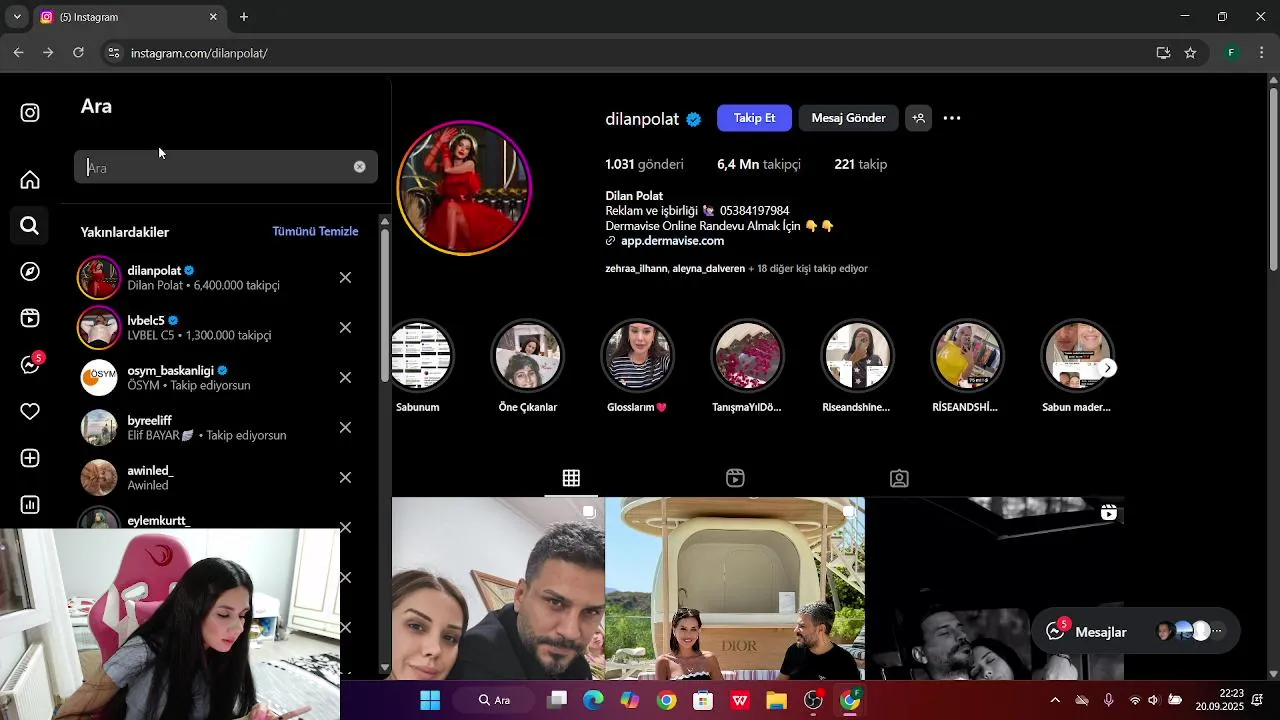Remove byreeliff from recent searches
This screenshot has width=1280, height=720.
pyautogui.click(x=345, y=428)
